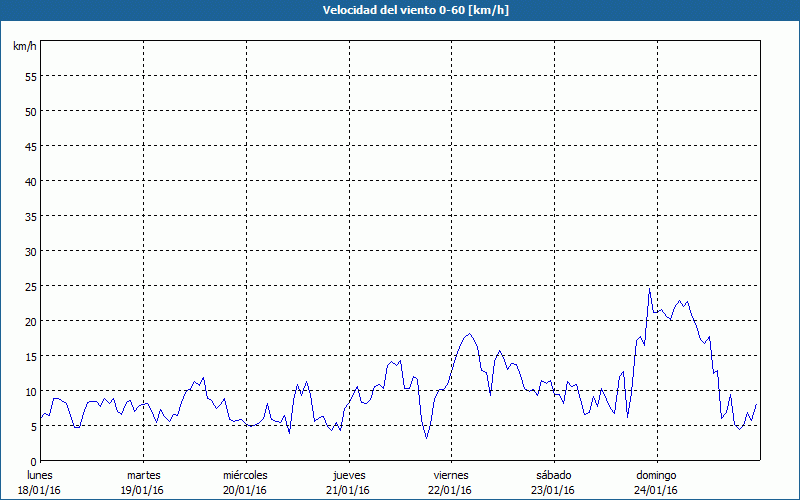Click the 'sábado' day label

(x=553, y=475)
